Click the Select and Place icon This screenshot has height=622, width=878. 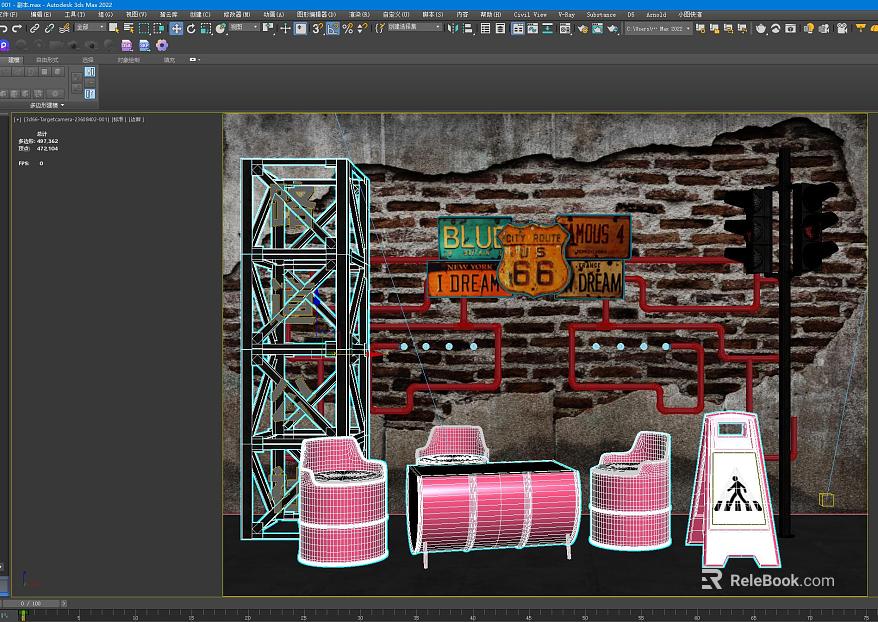click(x=221, y=28)
